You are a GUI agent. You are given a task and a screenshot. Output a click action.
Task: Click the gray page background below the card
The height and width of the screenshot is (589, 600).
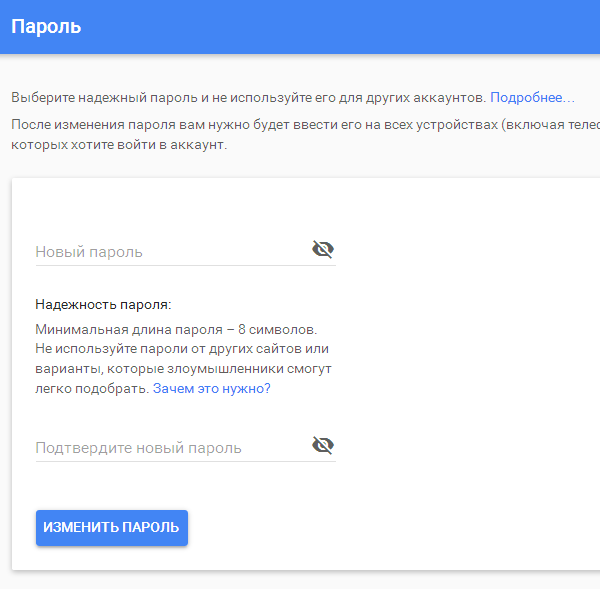click(300, 580)
